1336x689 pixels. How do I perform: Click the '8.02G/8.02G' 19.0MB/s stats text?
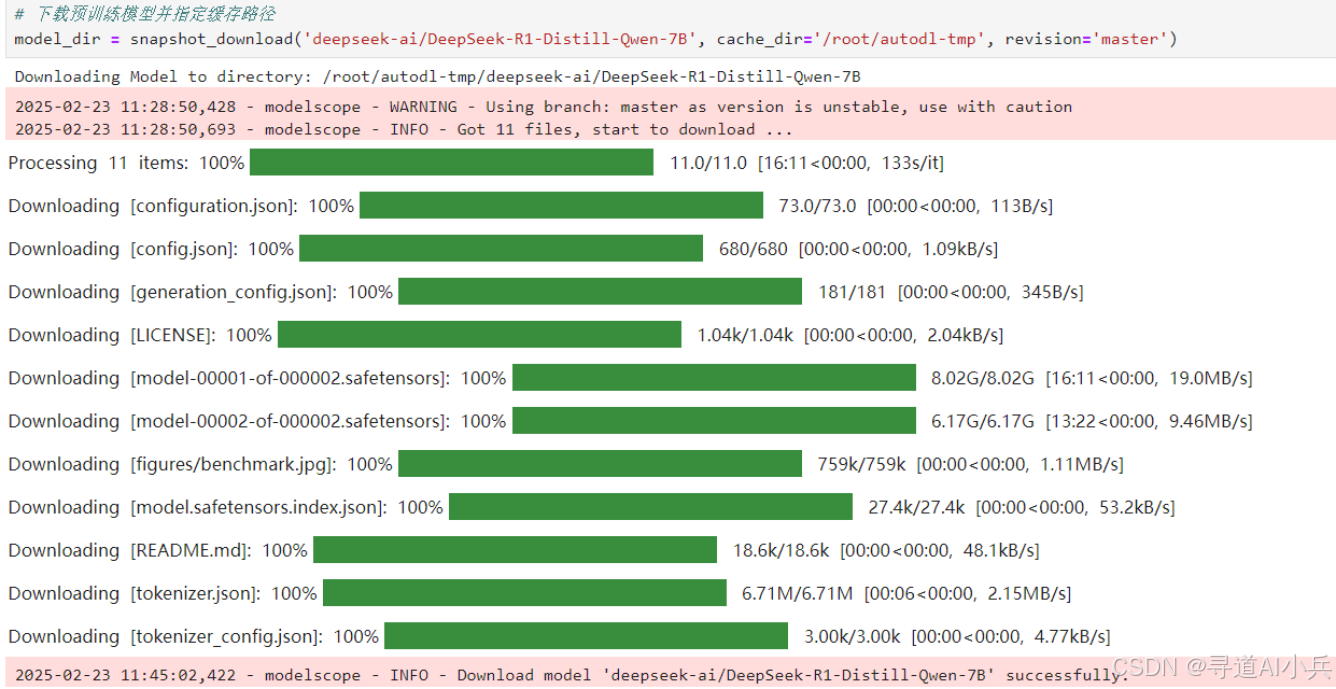(x=1092, y=378)
